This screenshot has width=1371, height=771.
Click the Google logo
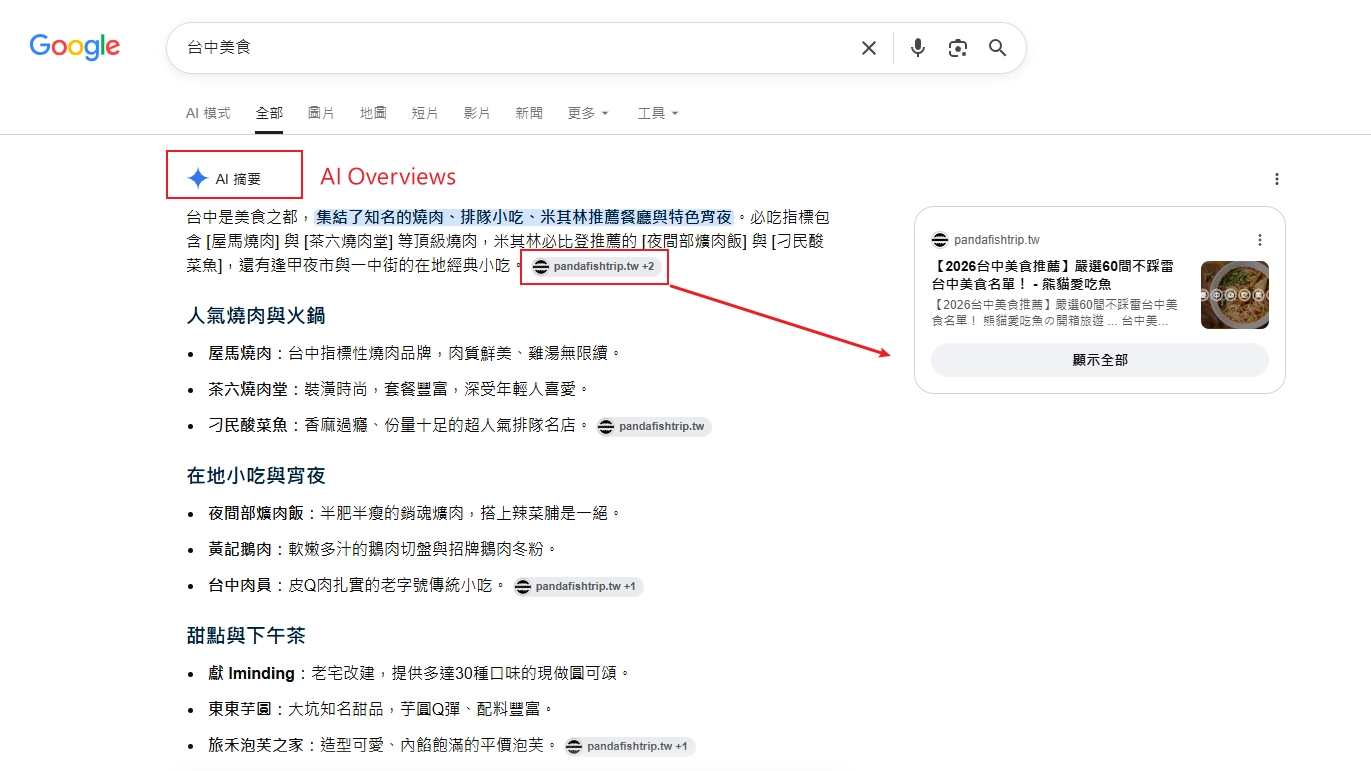[x=75, y=47]
